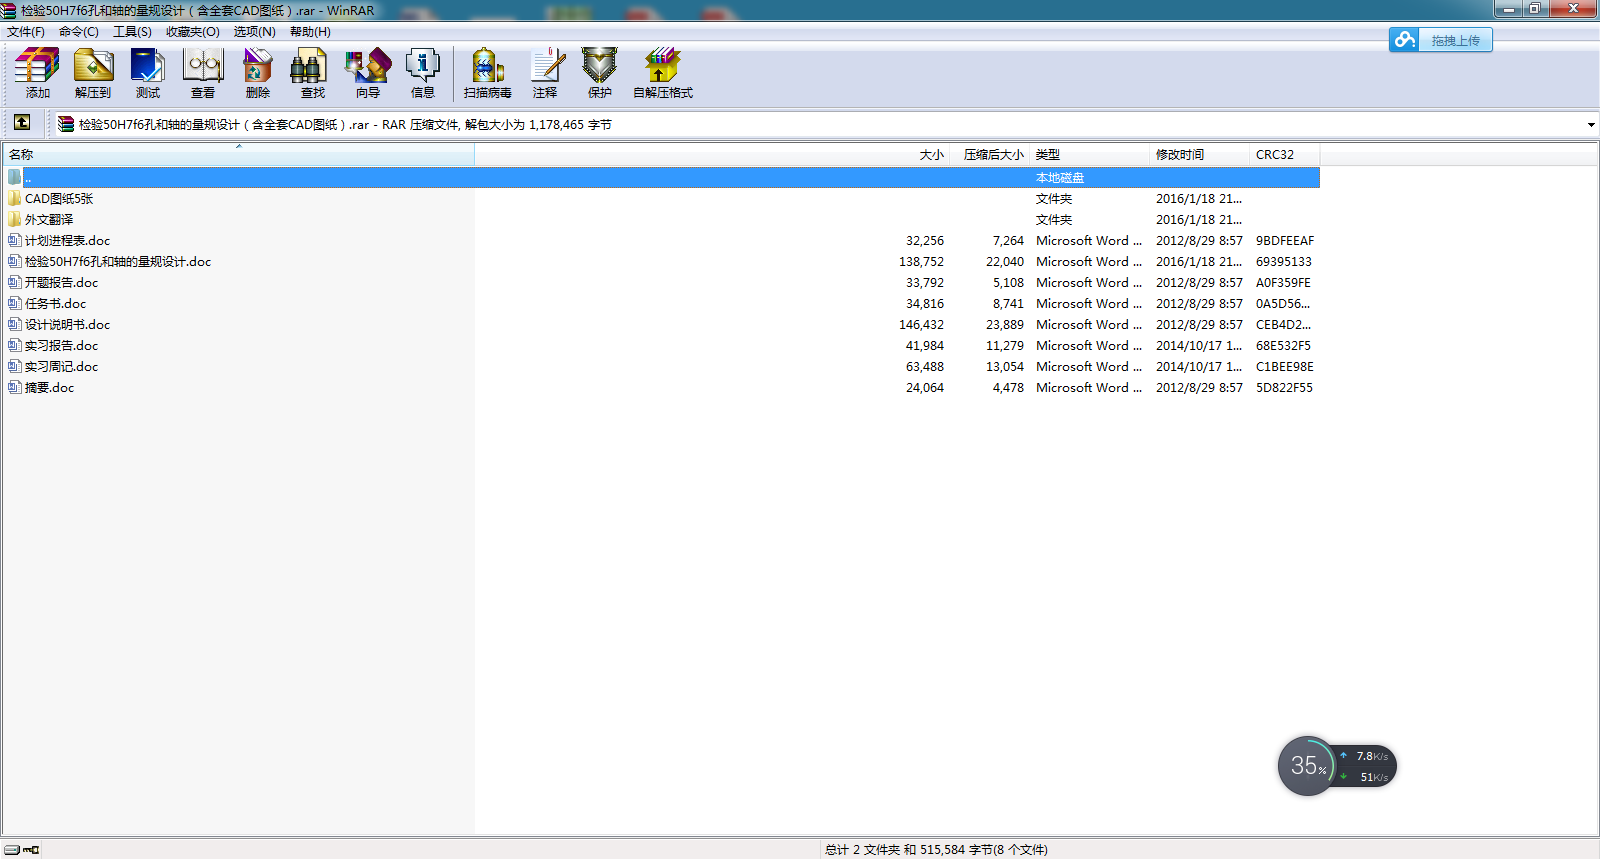Sort by the 大小 column header
Viewport: 1600px width, 860px height.
[930, 155]
